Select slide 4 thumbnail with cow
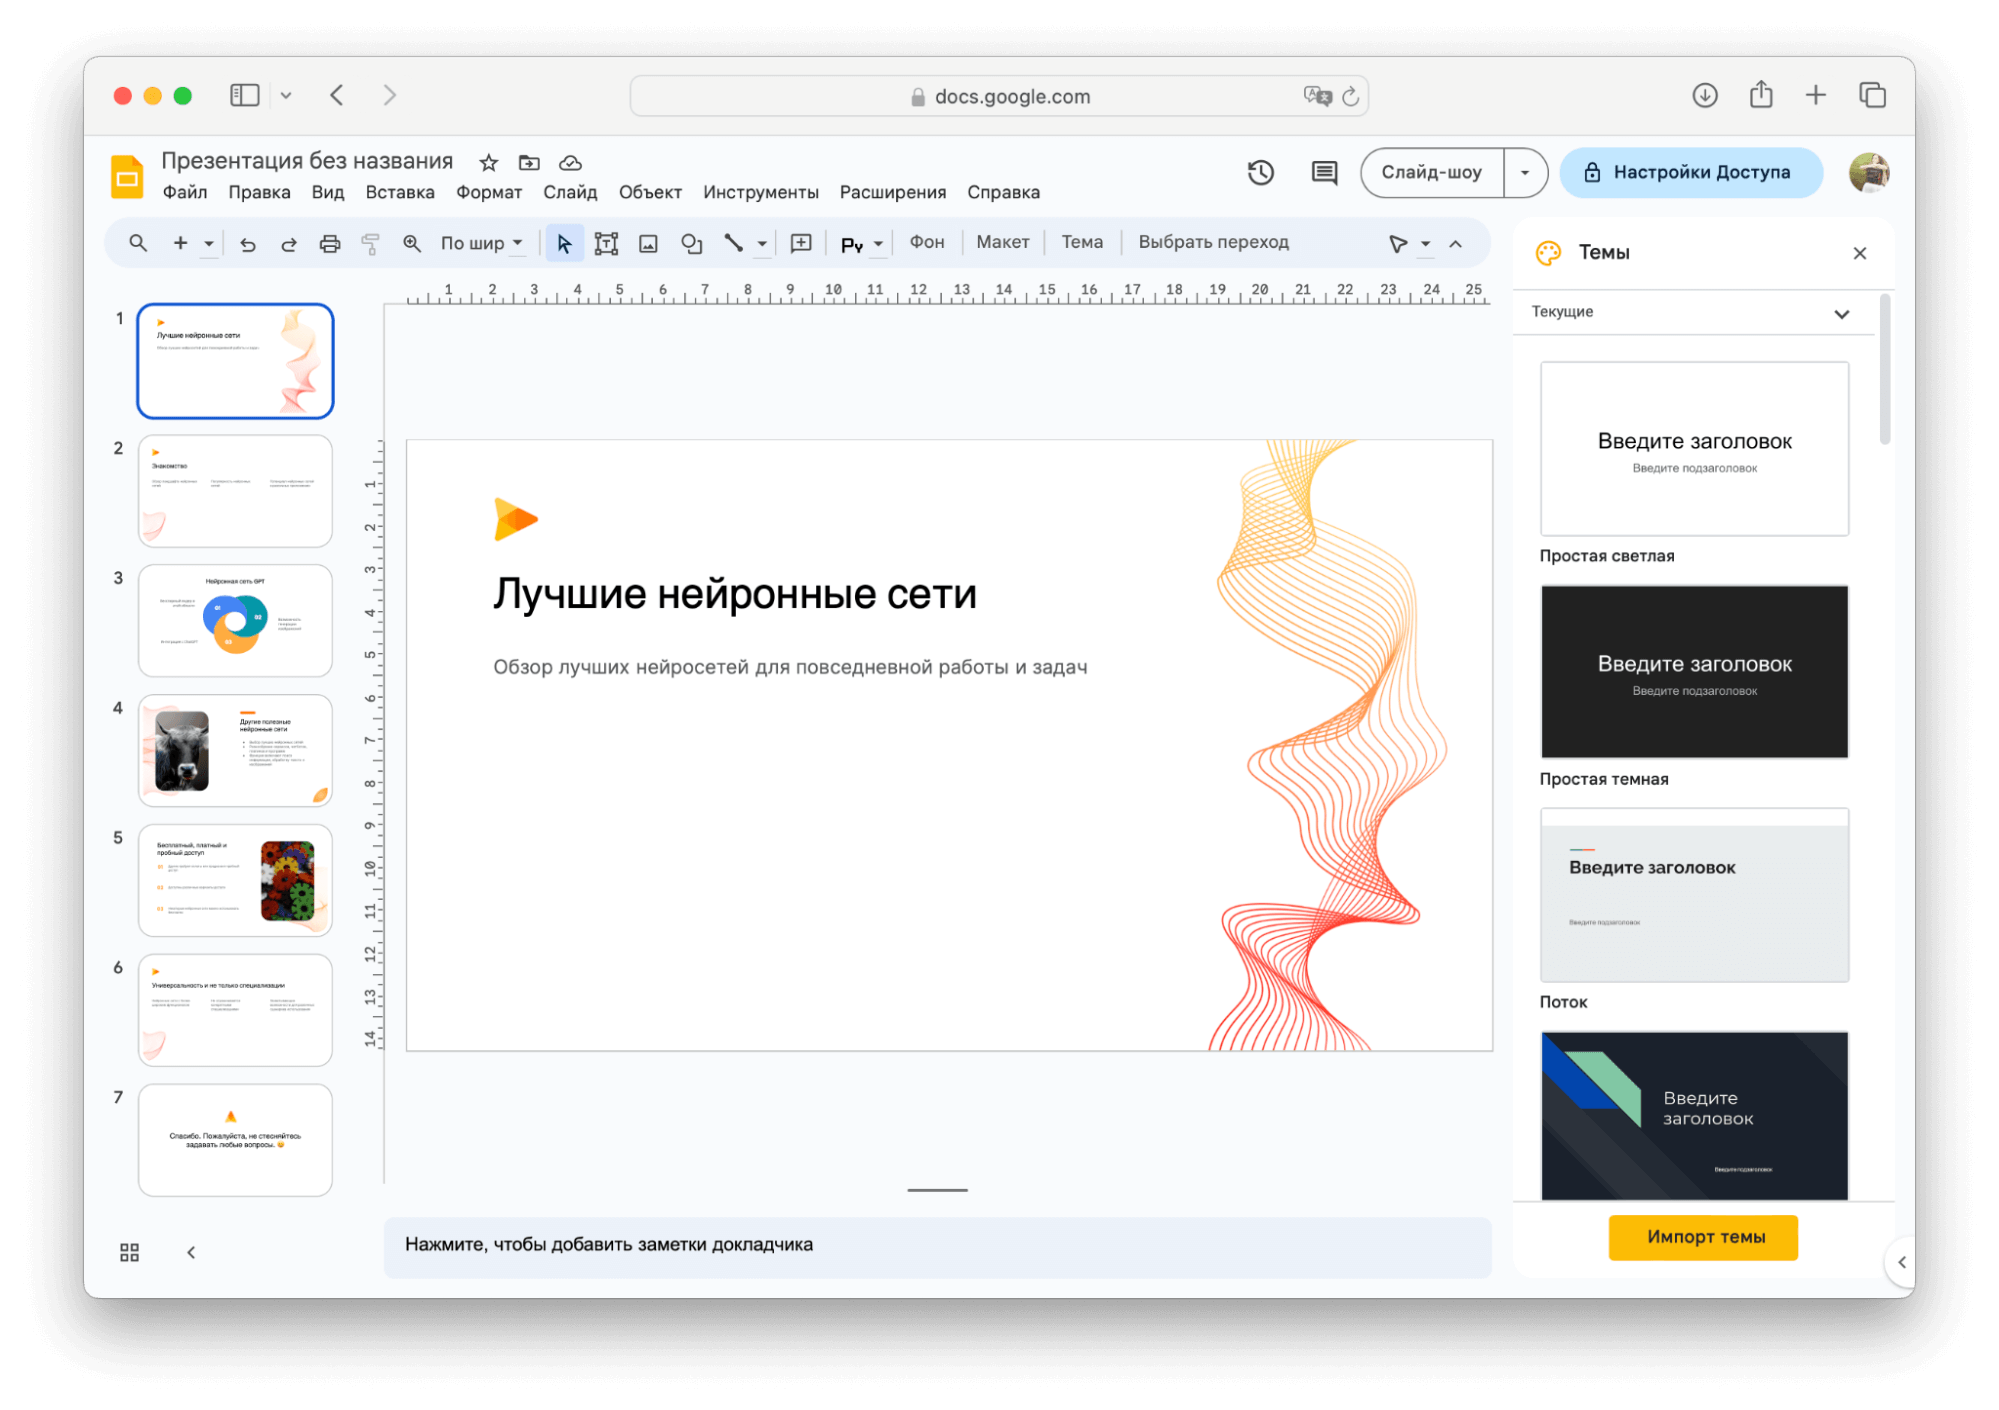 (x=235, y=750)
